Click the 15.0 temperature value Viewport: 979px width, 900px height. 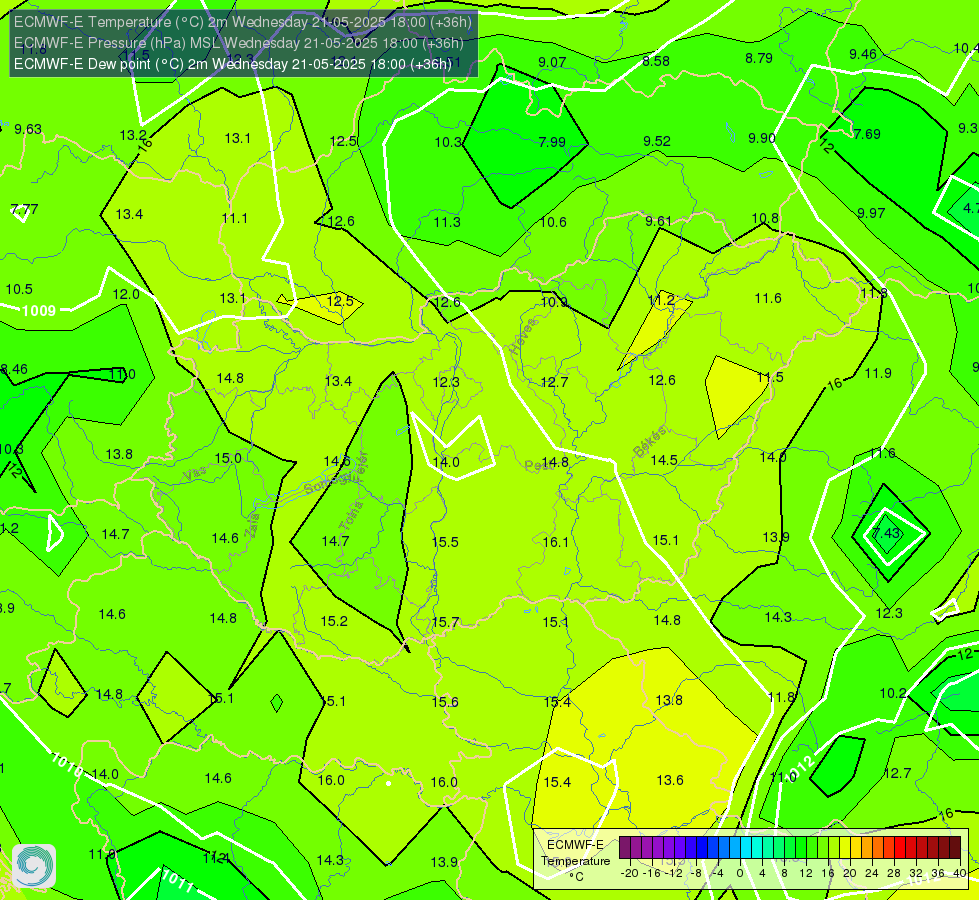point(228,458)
